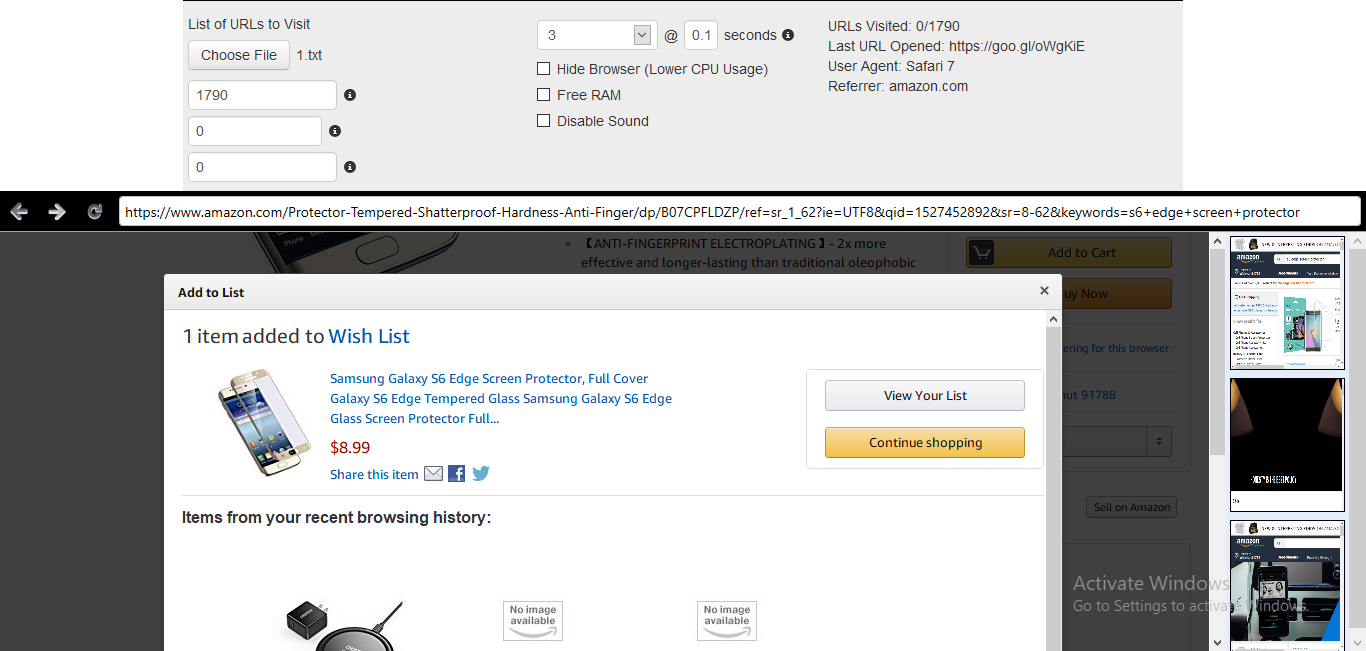This screenshot has width=1366, height=651.
Task: Share this item via email icon
Action: point(433,474)
